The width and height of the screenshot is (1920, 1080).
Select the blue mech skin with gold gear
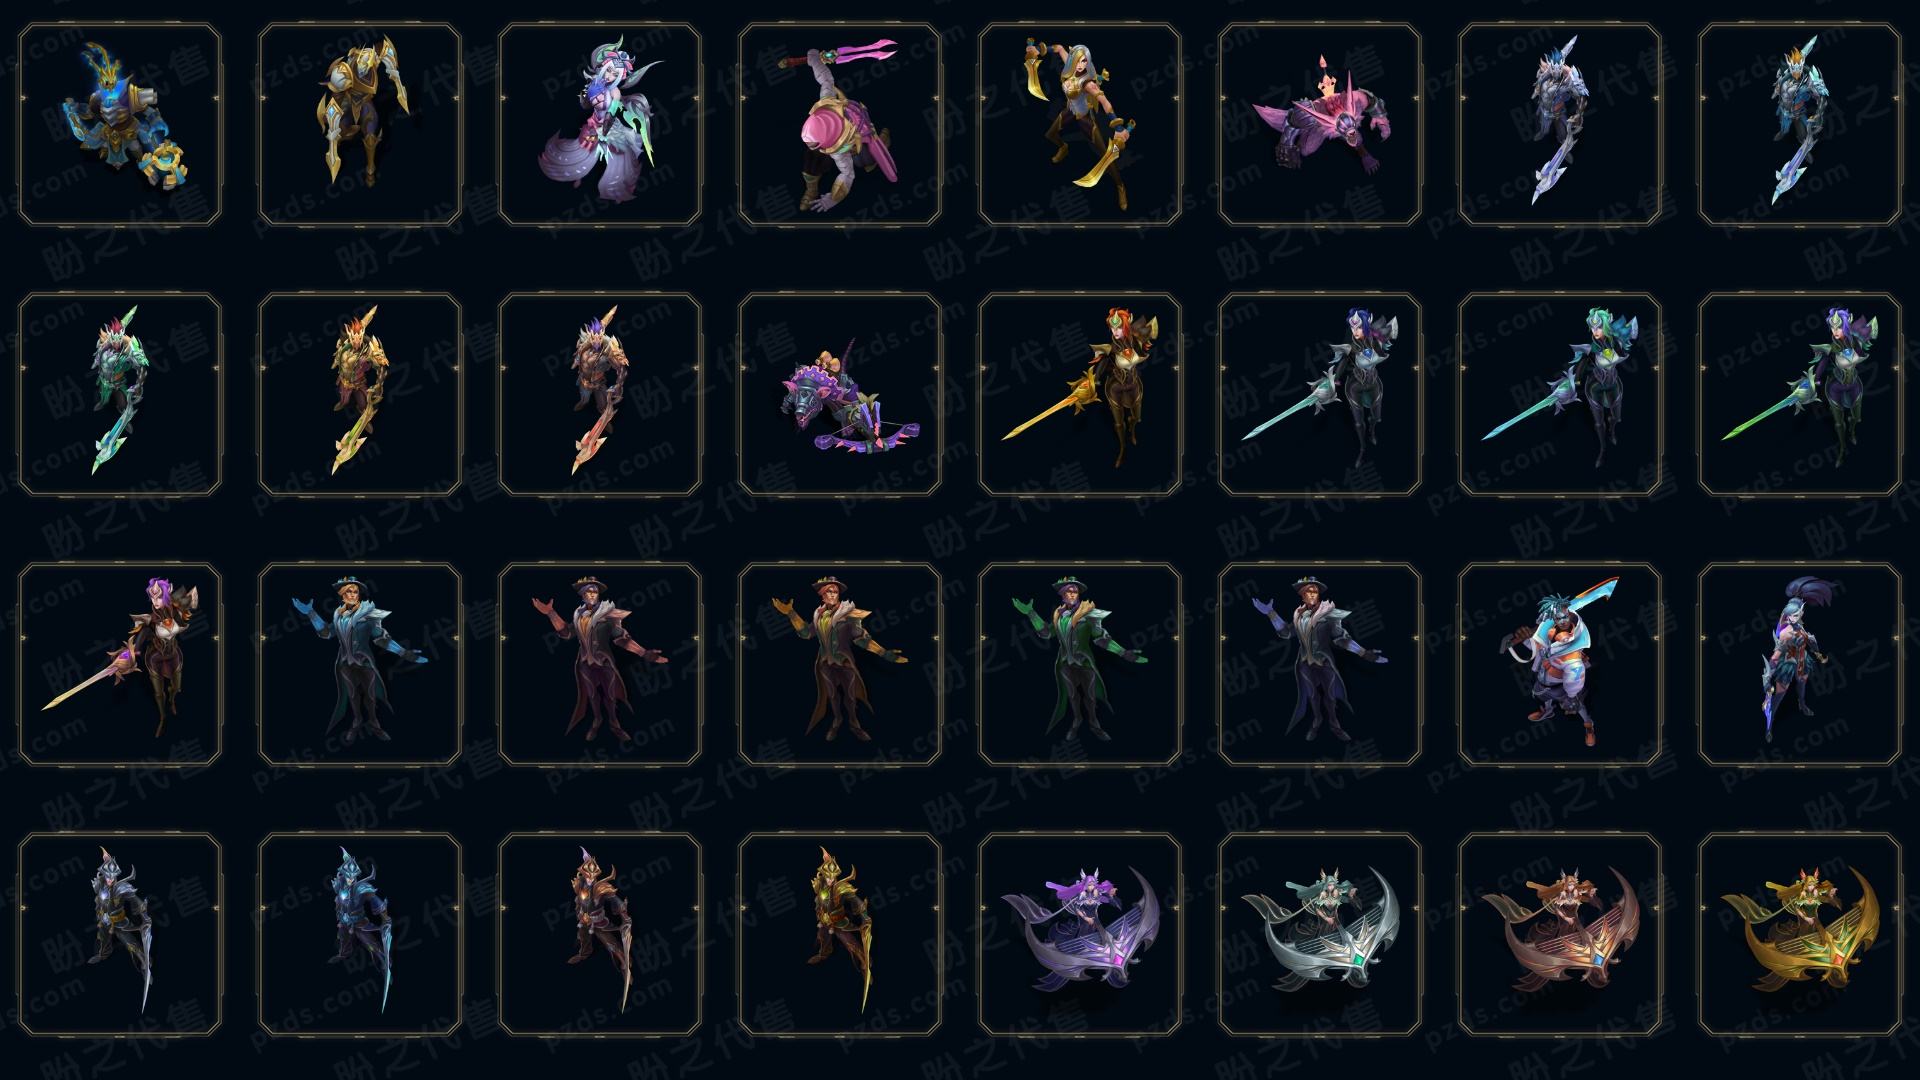point(120,125)
